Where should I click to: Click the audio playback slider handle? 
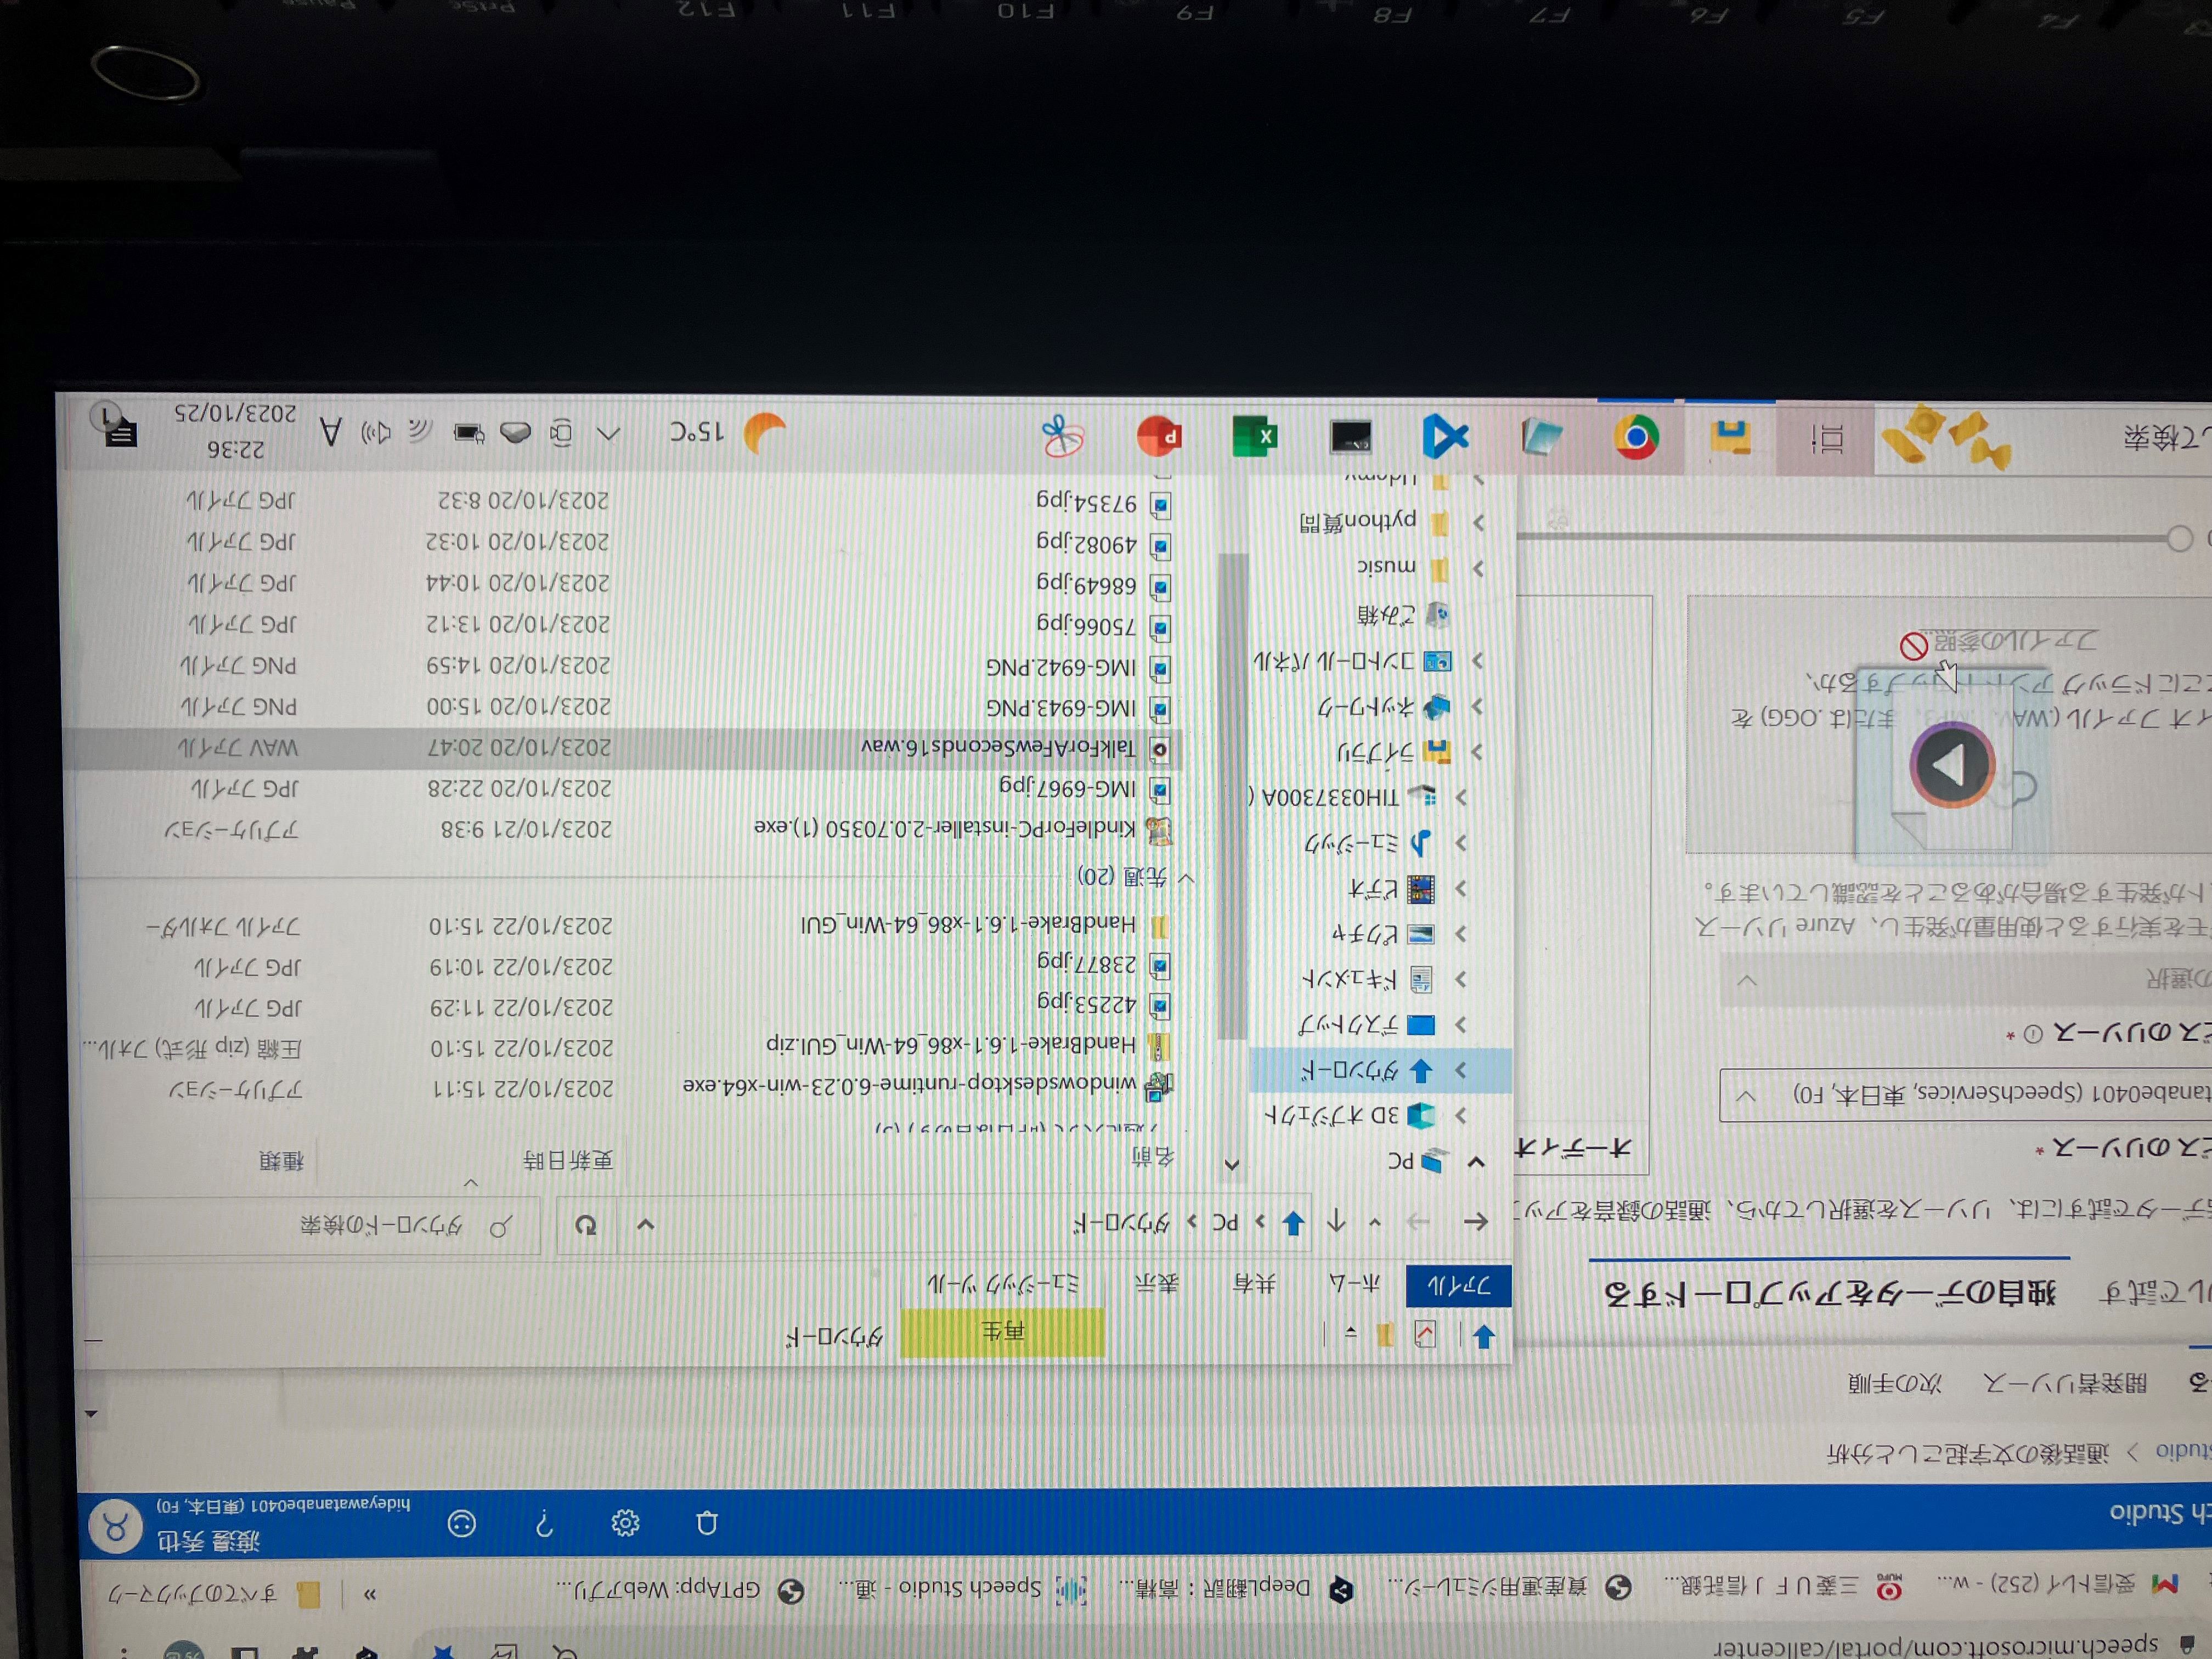click(x=2180, y=539)
